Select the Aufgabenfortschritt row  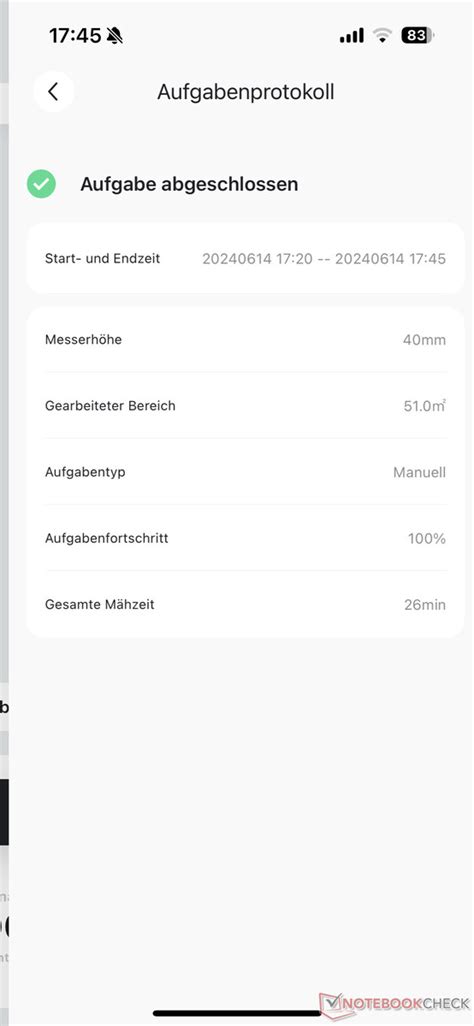pyautogui.click(x=246, y=539)
